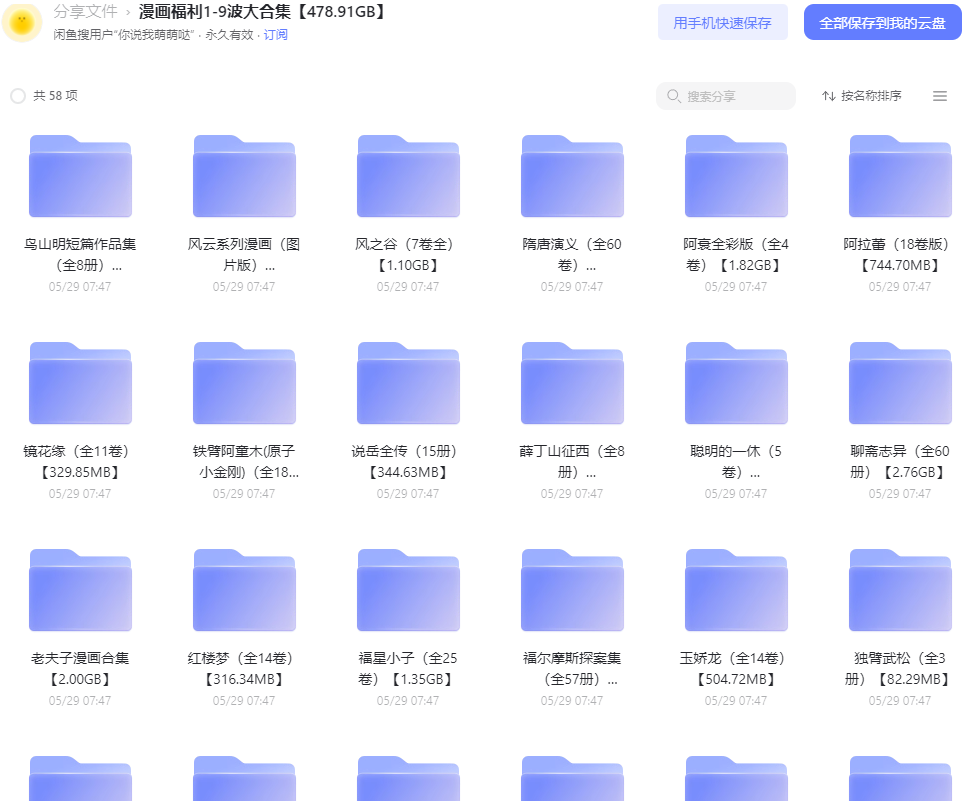This screenshot has width=971, height=801.
Task: Open the 薛丁山征西 folder icon
Action: click(x=572, y=383)
